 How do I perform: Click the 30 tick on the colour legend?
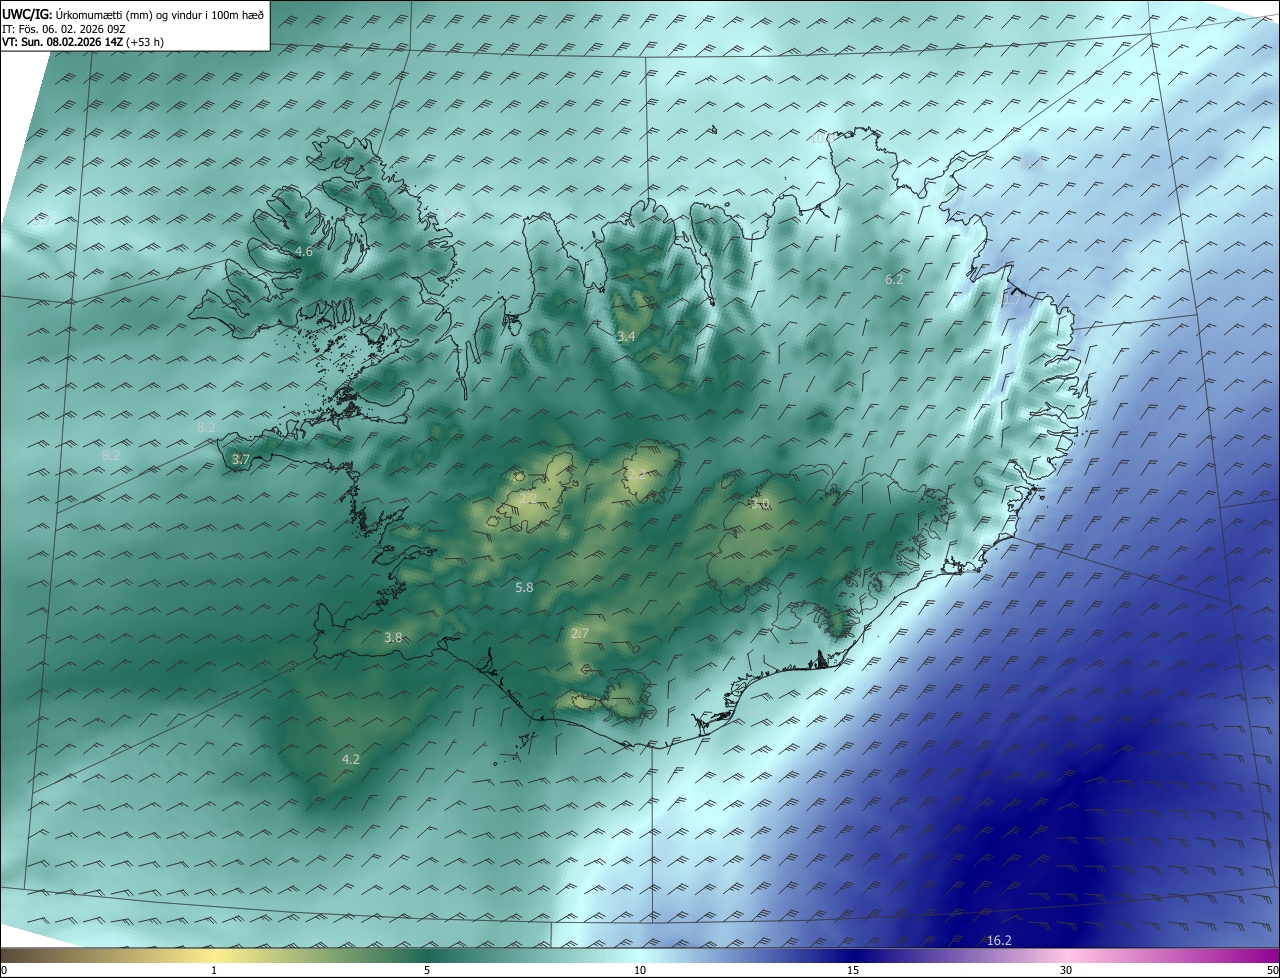click(1066, 970)
